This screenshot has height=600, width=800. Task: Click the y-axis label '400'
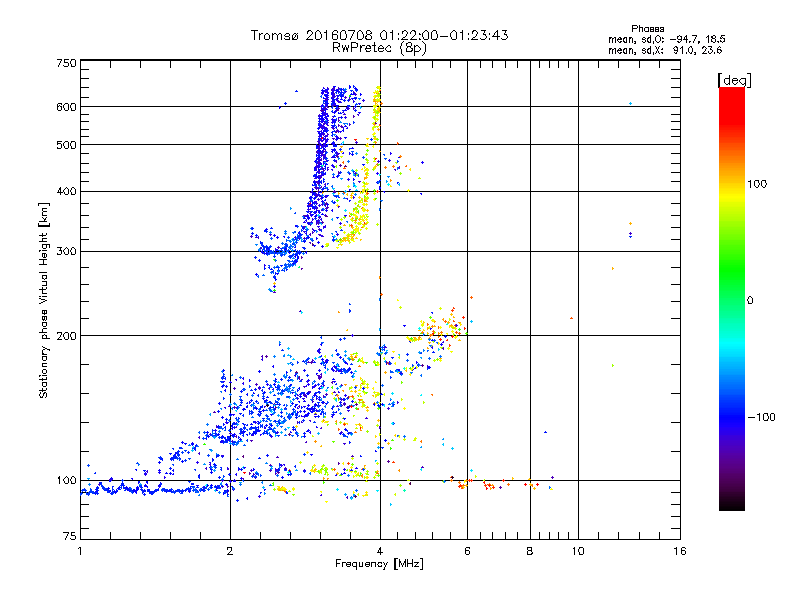(x=66, y=192)
